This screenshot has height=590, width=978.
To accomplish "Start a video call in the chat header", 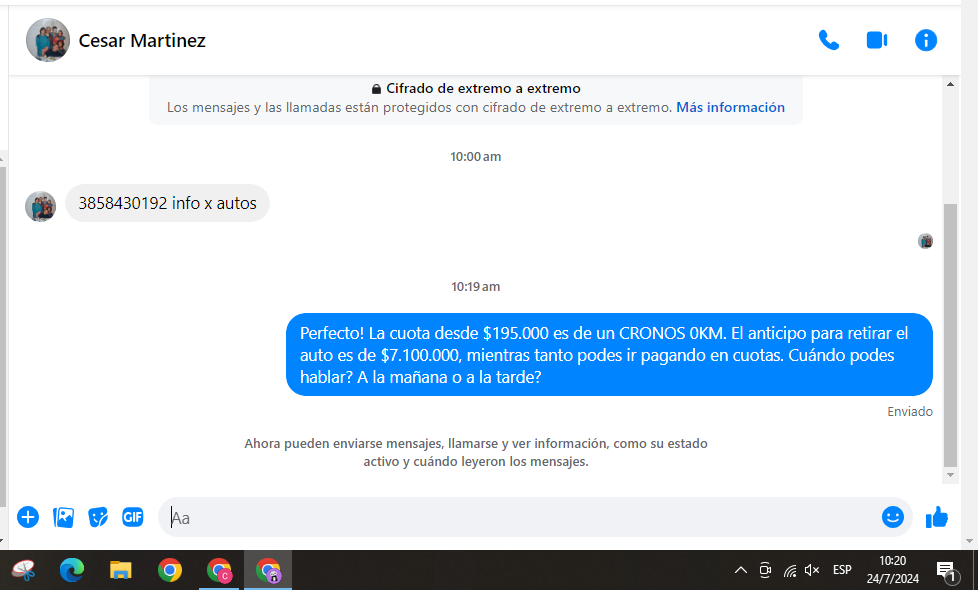I will [x=877, y=40].
